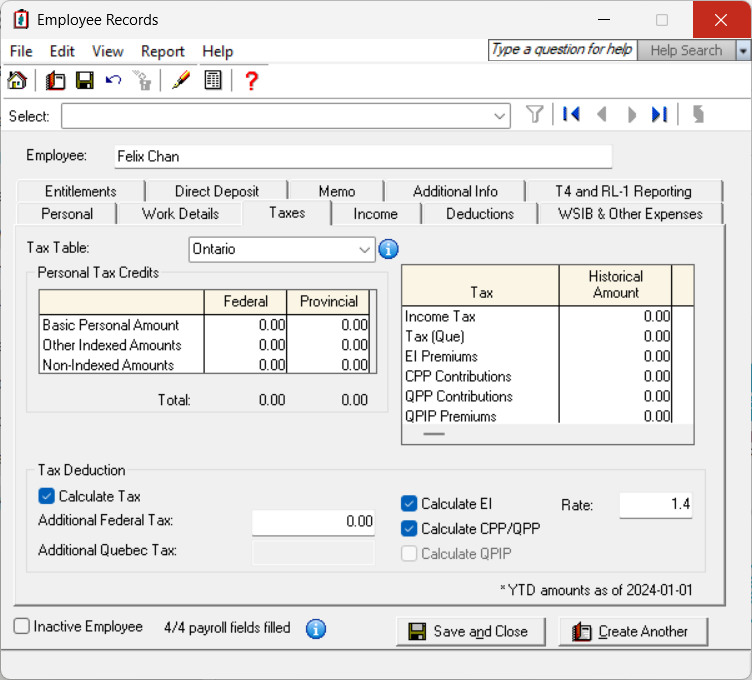This screenshot has width=752, height=680.
Task: Open the File menu
Action: [21, 51]
